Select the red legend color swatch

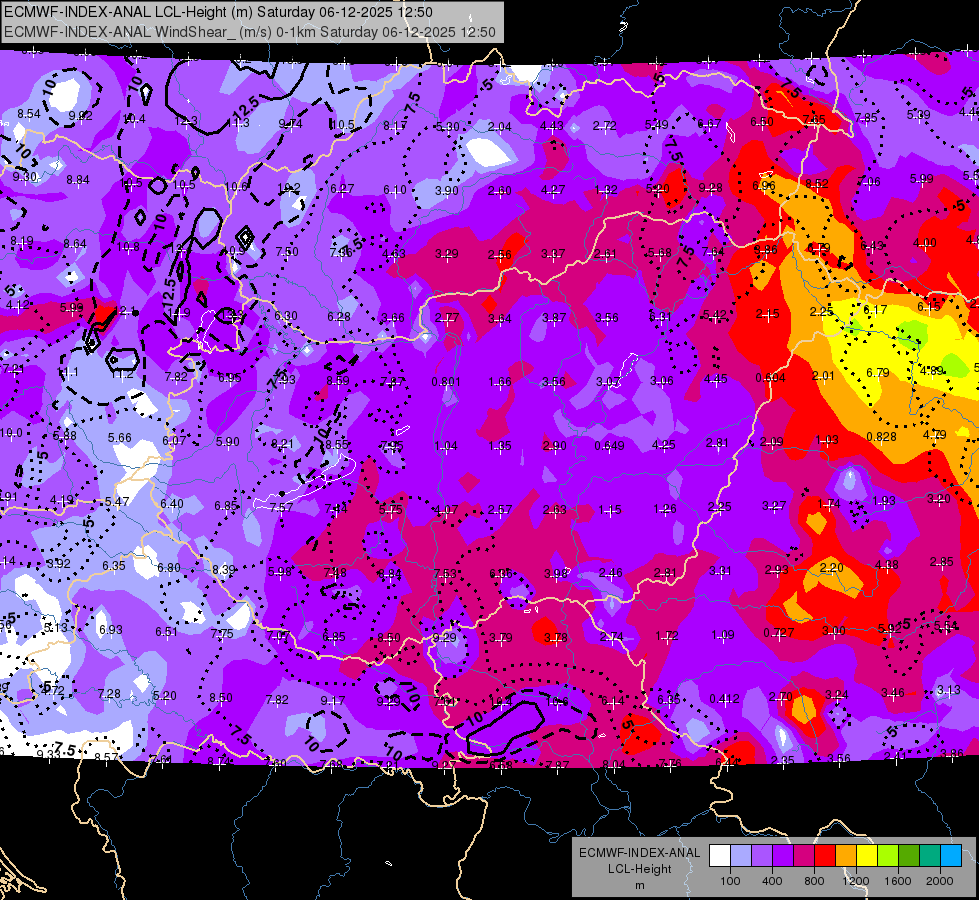tap(825, 856)
